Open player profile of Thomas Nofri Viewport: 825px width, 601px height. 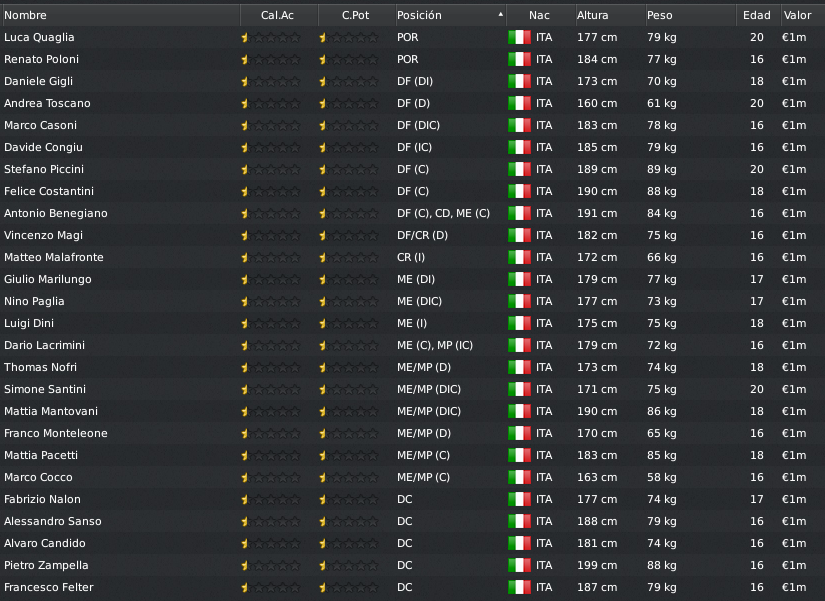(x=41, y=367)
